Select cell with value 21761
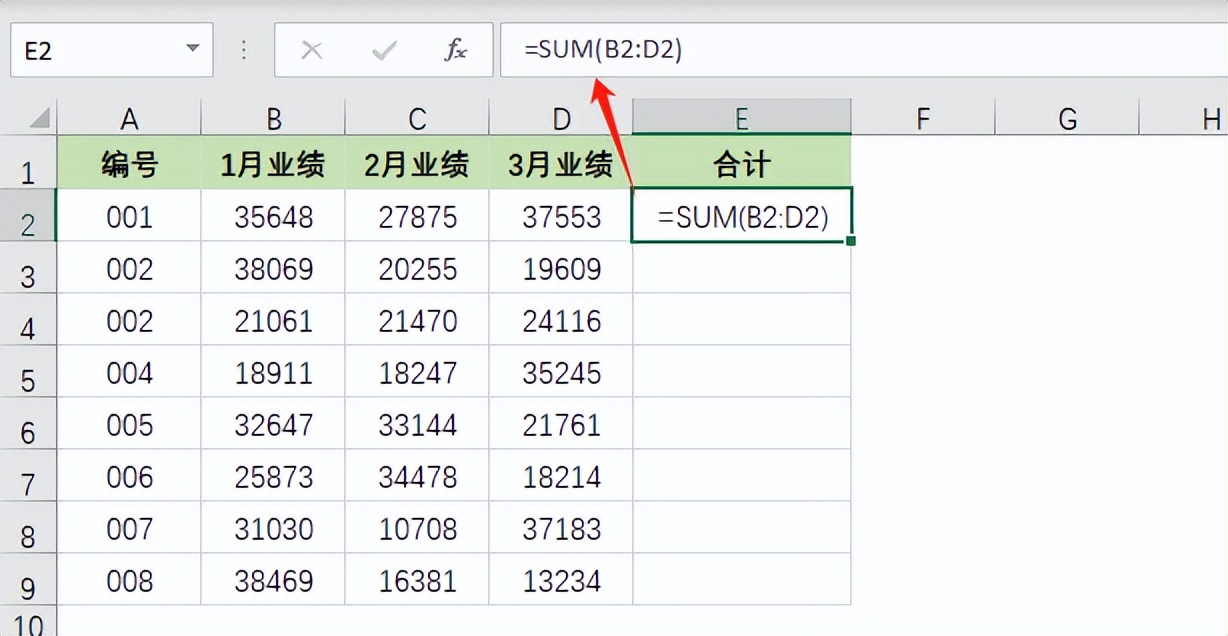Screen dimensions: 1228x636 coord(561,424)
